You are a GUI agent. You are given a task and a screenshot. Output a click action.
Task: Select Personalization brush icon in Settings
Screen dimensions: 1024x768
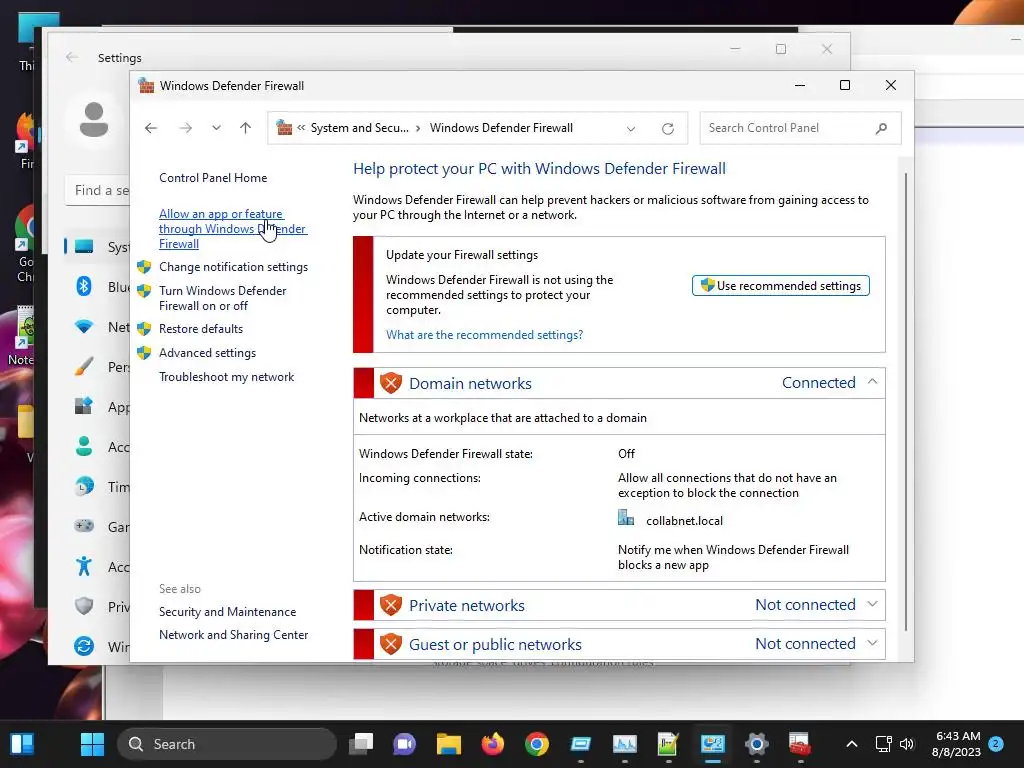click(x=84, y=367)
